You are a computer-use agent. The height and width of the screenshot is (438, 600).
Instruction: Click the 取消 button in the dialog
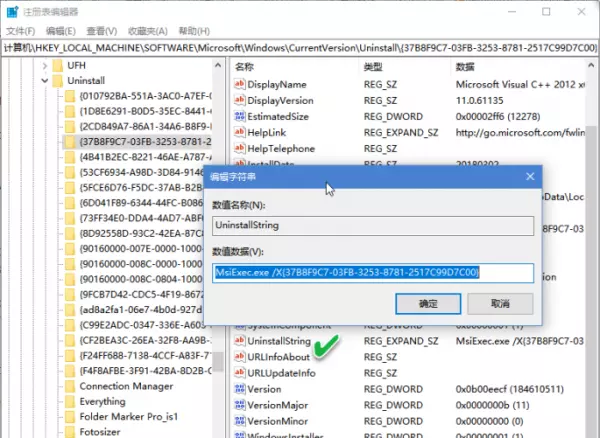click(x=500, y=304)
